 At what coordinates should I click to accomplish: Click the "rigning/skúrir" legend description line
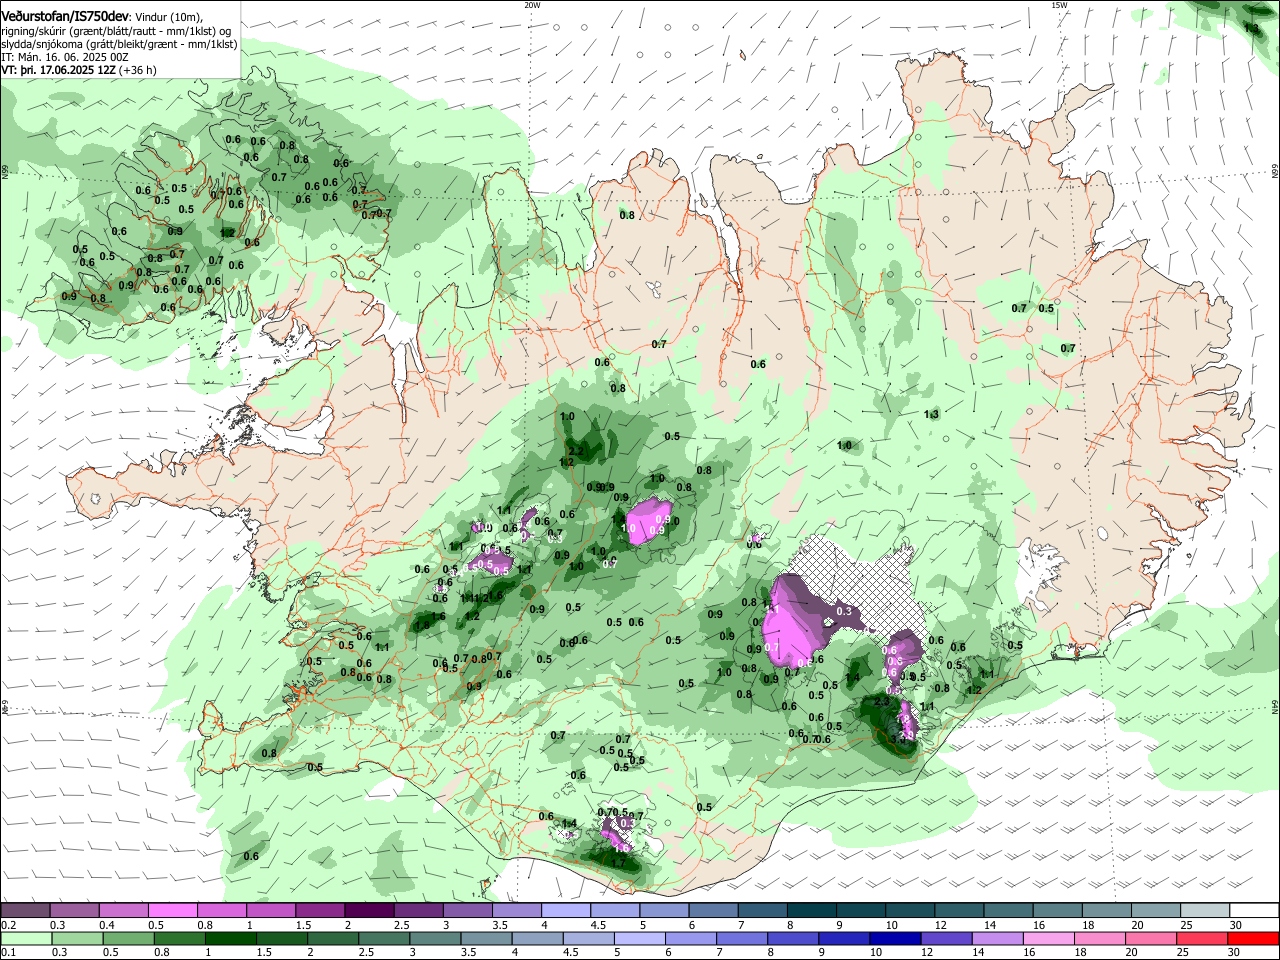(118, 30)
